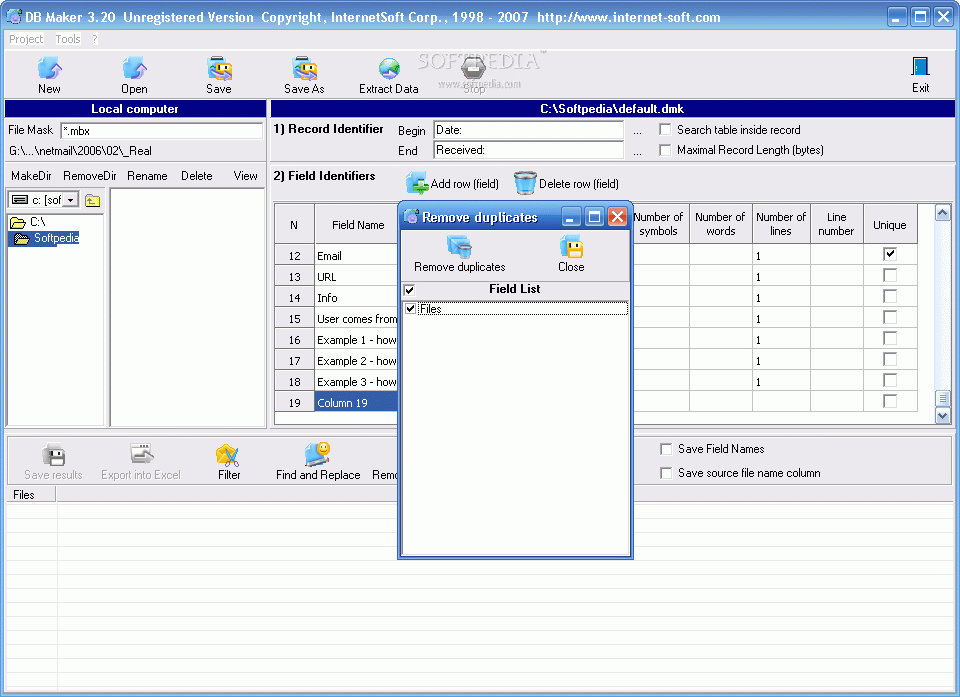Click the Unique column header
The height and width of the screenshot is (697, 960).
click(x=890, y=225)
